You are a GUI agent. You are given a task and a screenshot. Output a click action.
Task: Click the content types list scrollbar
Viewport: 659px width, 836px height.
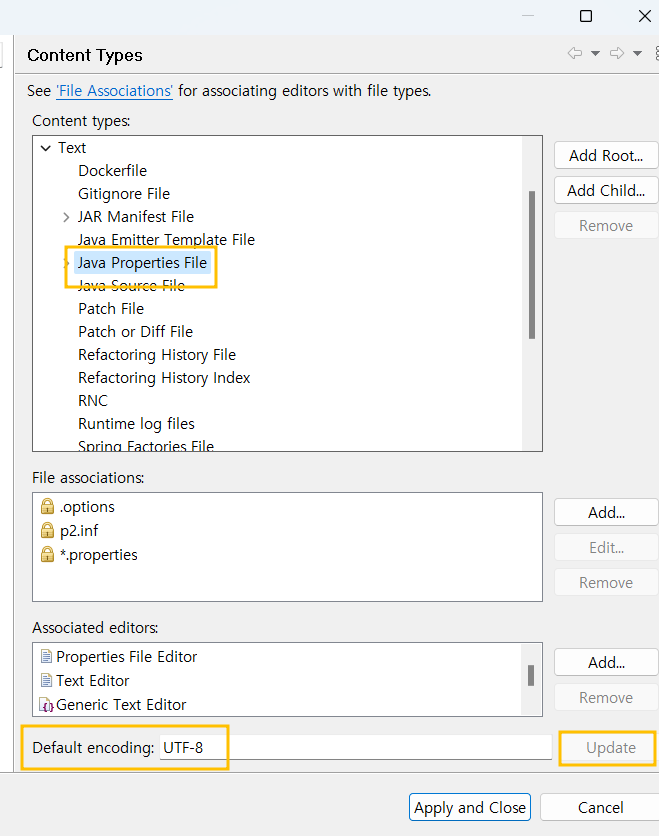click(532, 265)
